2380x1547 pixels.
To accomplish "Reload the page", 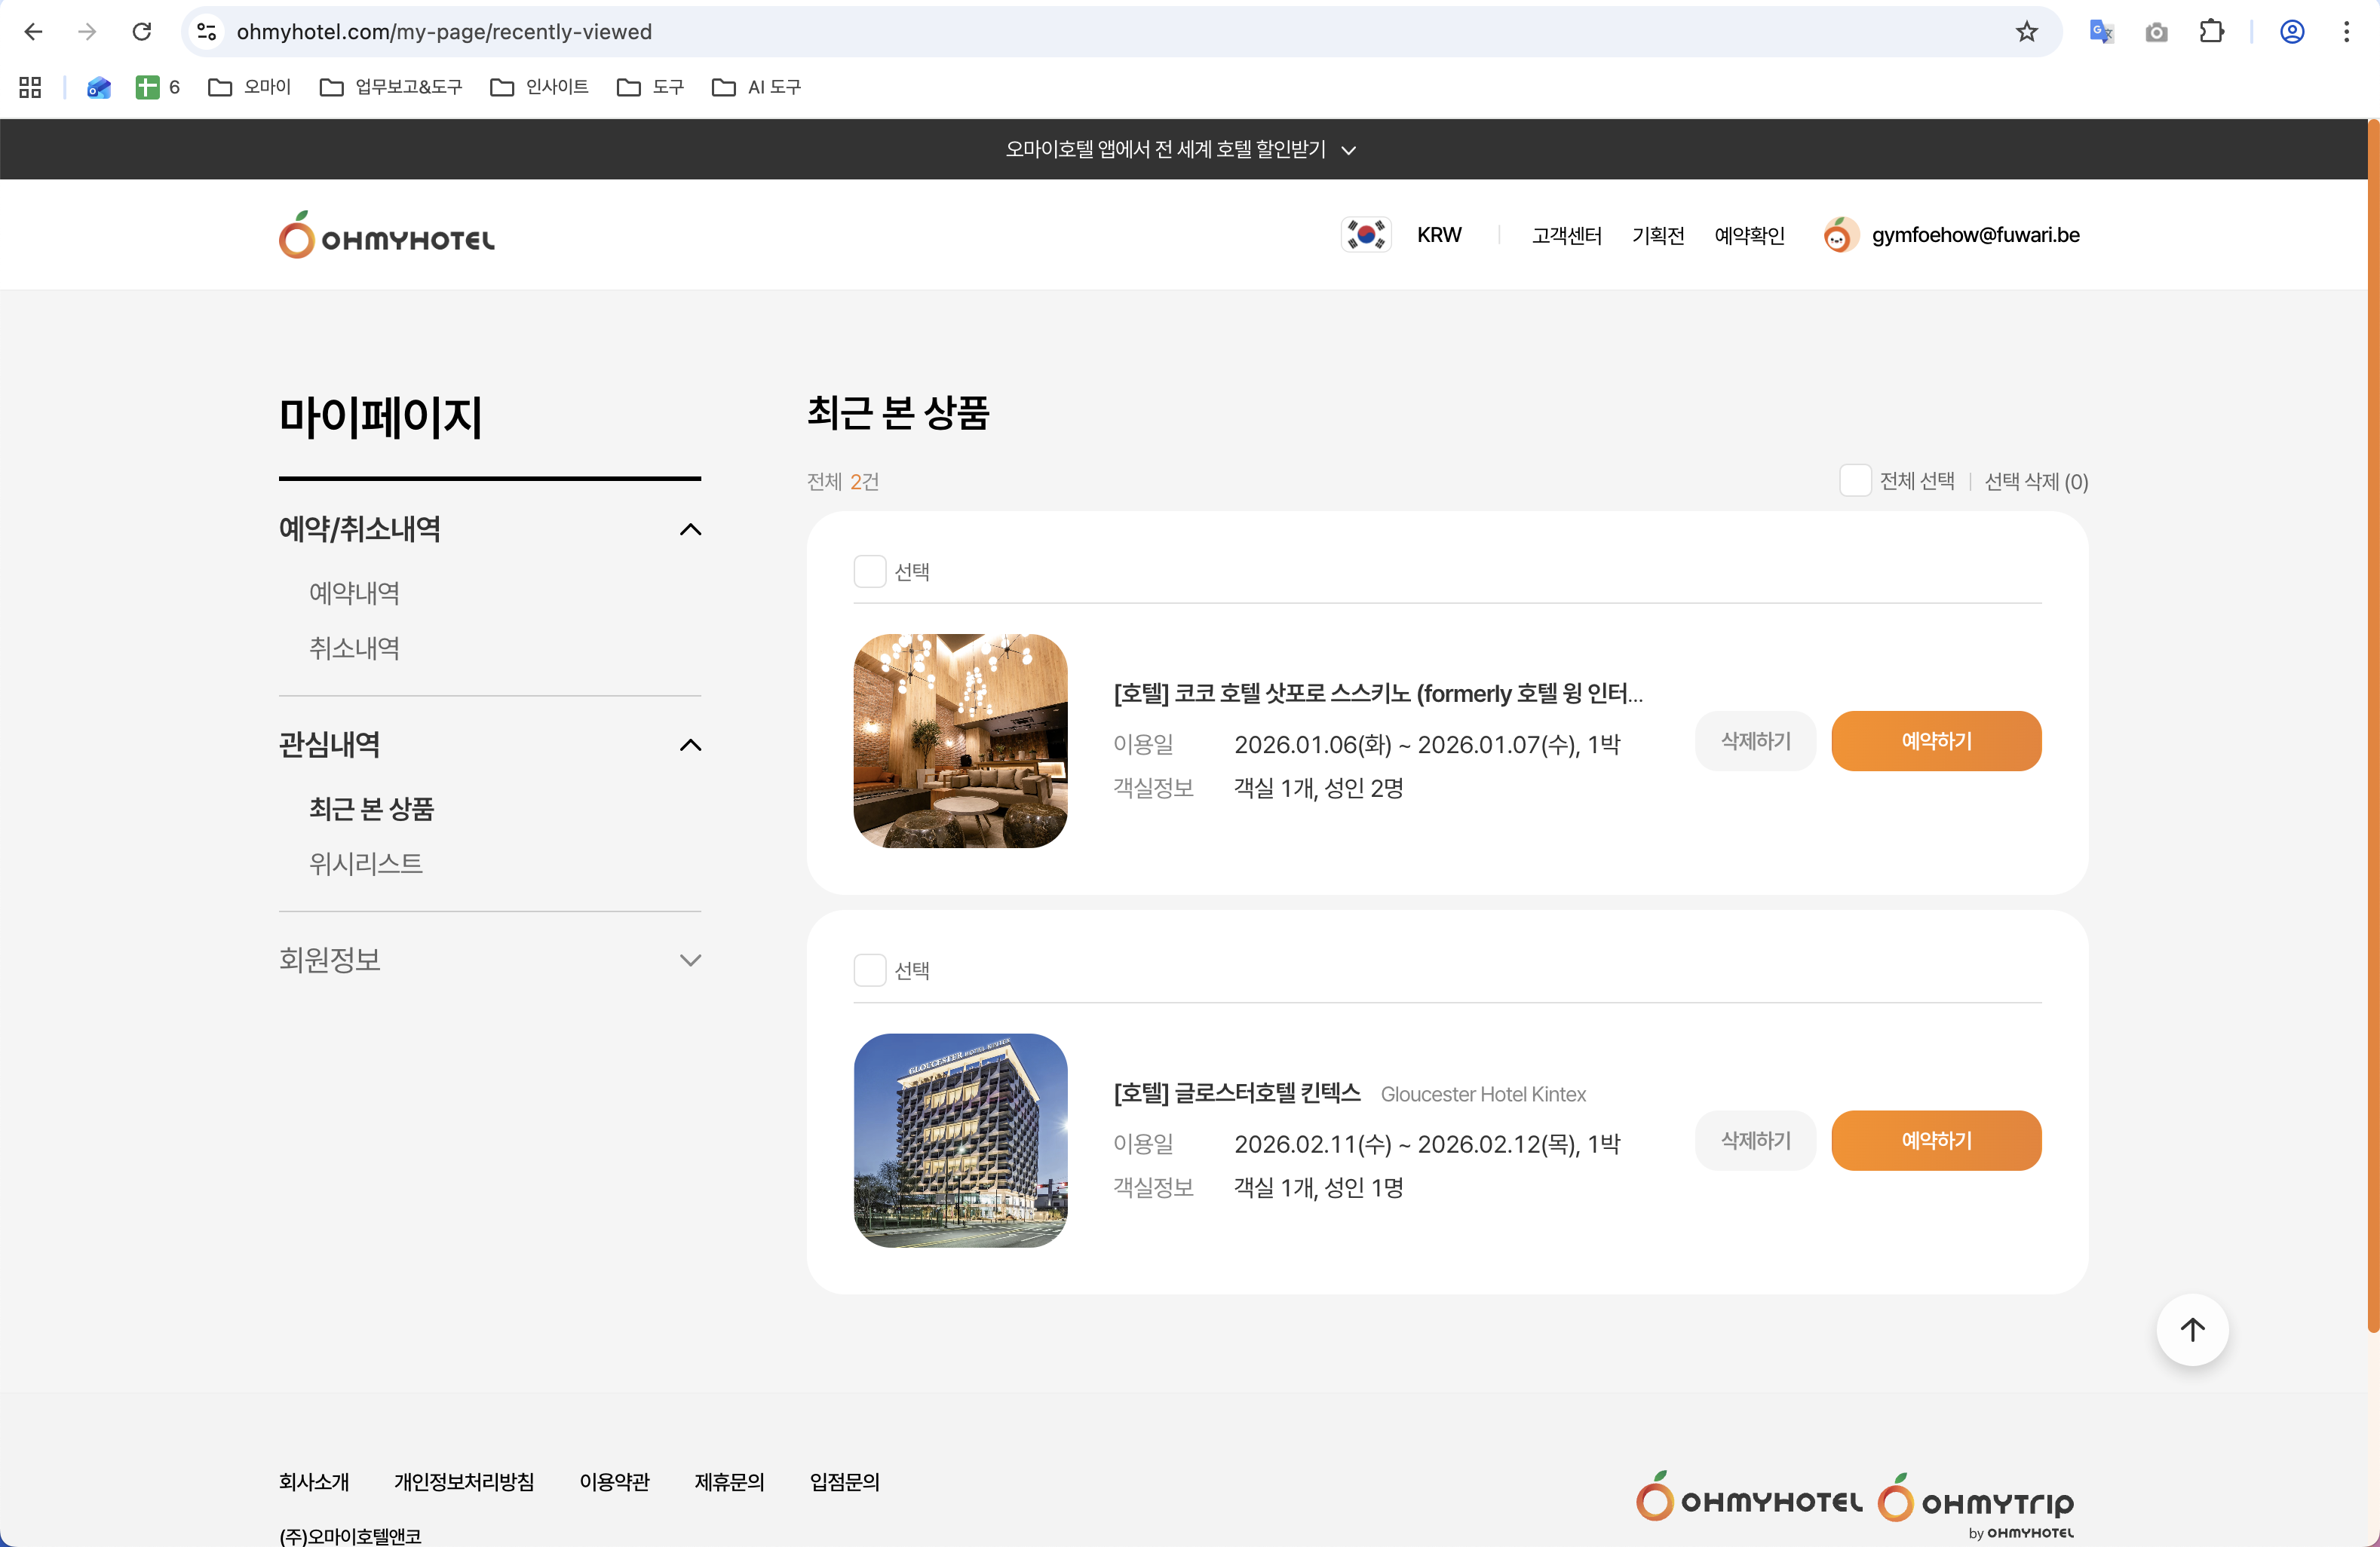I will (x=142, y=32).
